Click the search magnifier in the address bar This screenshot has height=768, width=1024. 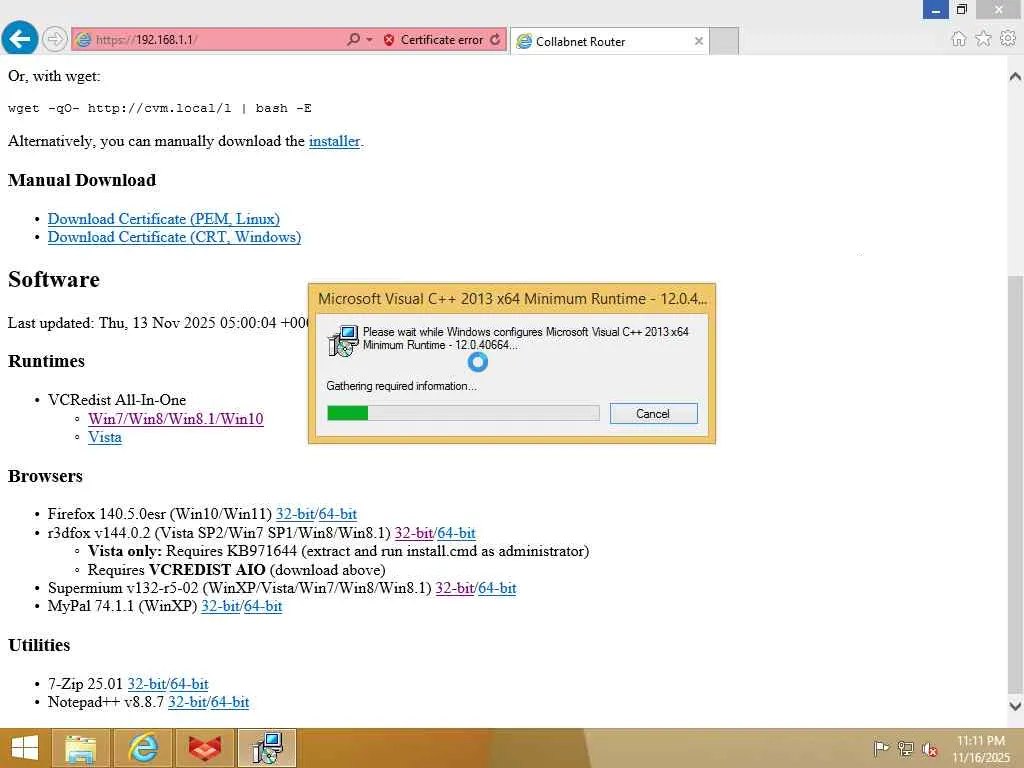pyautogui.click(x=353, y=39)
